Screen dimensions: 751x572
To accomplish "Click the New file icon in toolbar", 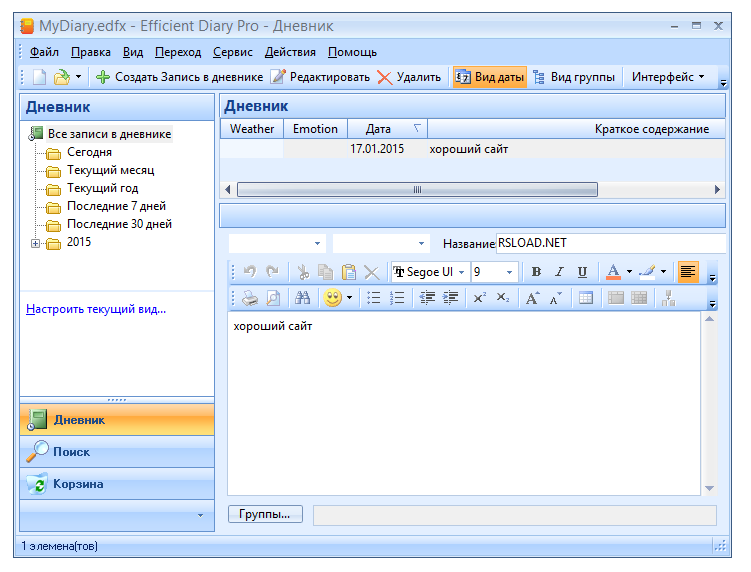I will pos(39,77).
